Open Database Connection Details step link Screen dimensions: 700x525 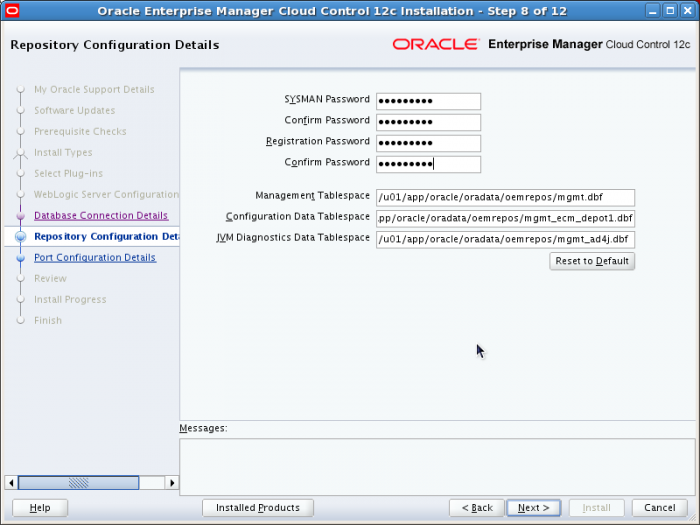(101, 216)
